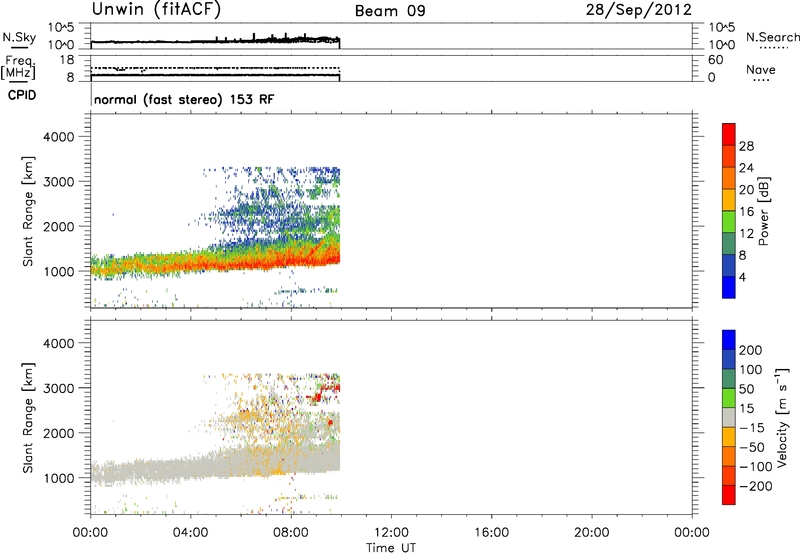The width and height of the screenshot is (800, 554).
Task: Click the 'N.Sky' legend label
Action: pos(19,37)
